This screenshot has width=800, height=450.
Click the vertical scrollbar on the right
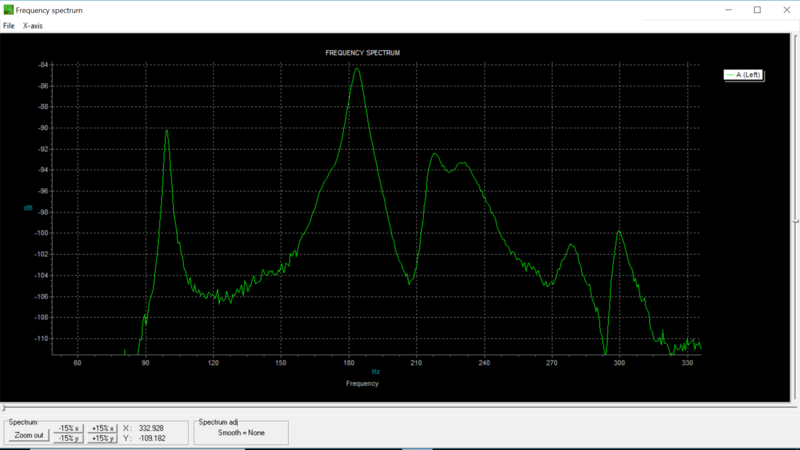(x=795, y=217)
